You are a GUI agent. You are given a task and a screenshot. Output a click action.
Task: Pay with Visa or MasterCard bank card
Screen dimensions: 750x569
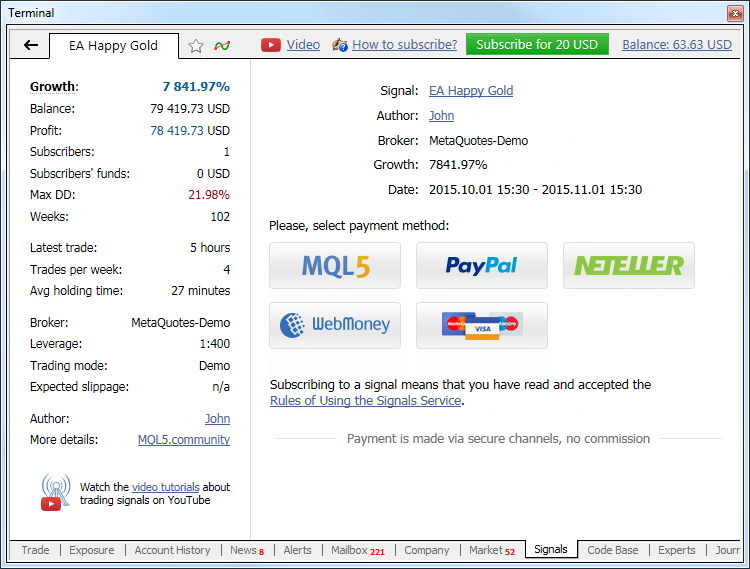[x=482, y=325]
